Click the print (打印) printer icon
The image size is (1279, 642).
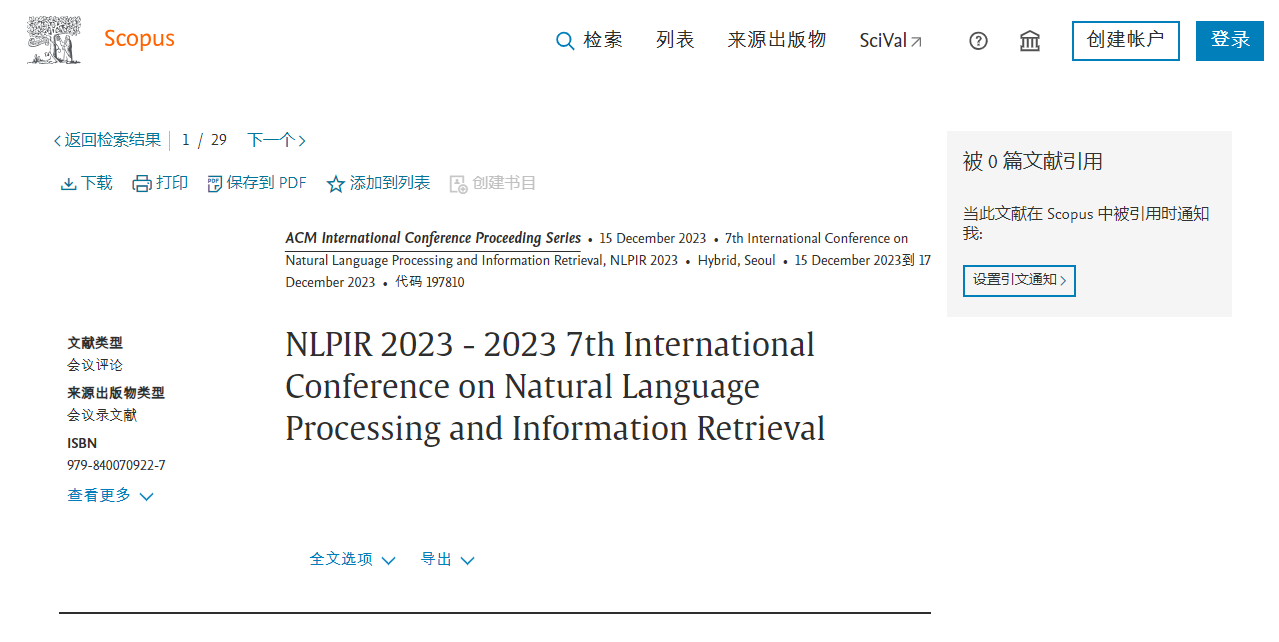pos(142,184)
